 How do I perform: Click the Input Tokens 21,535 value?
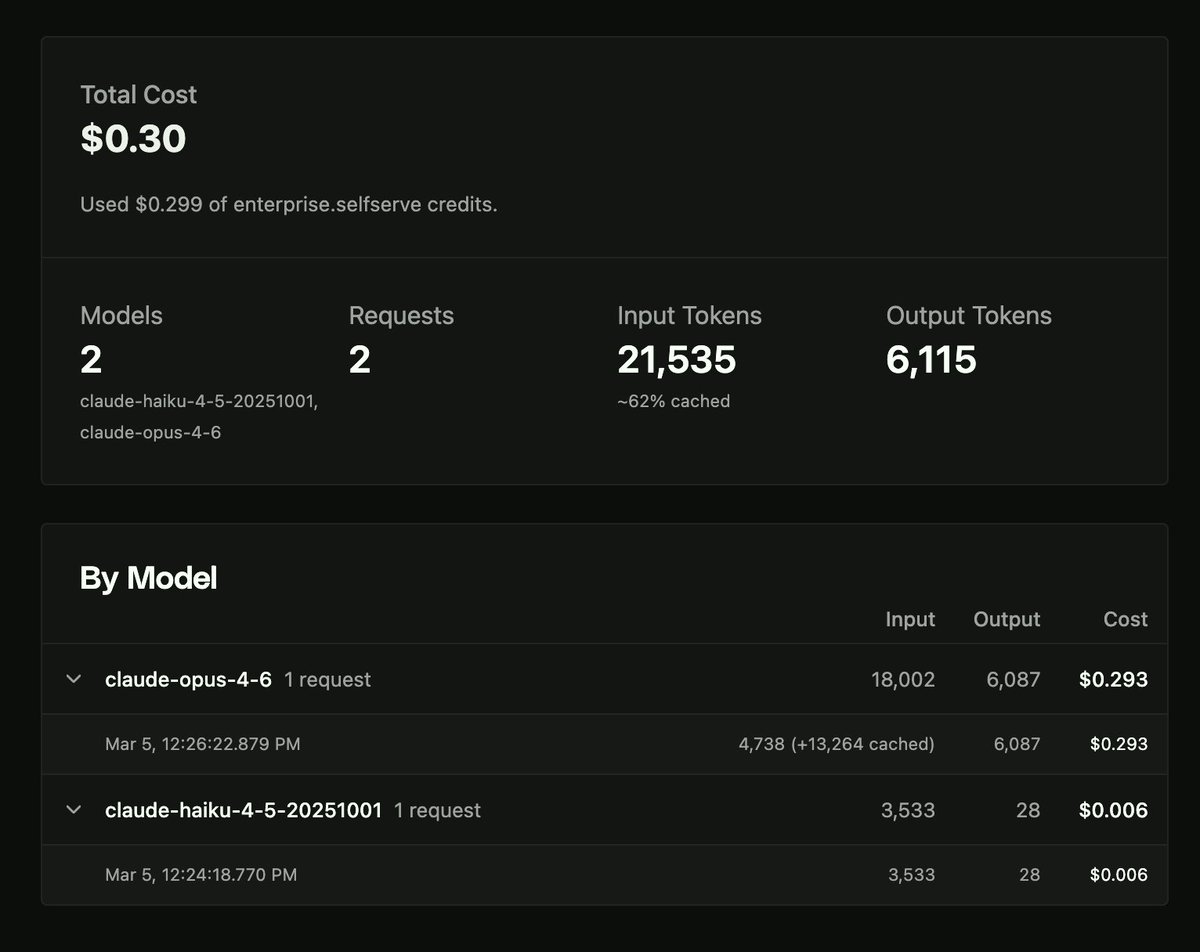pyautogui.click(x=677, y=360)
